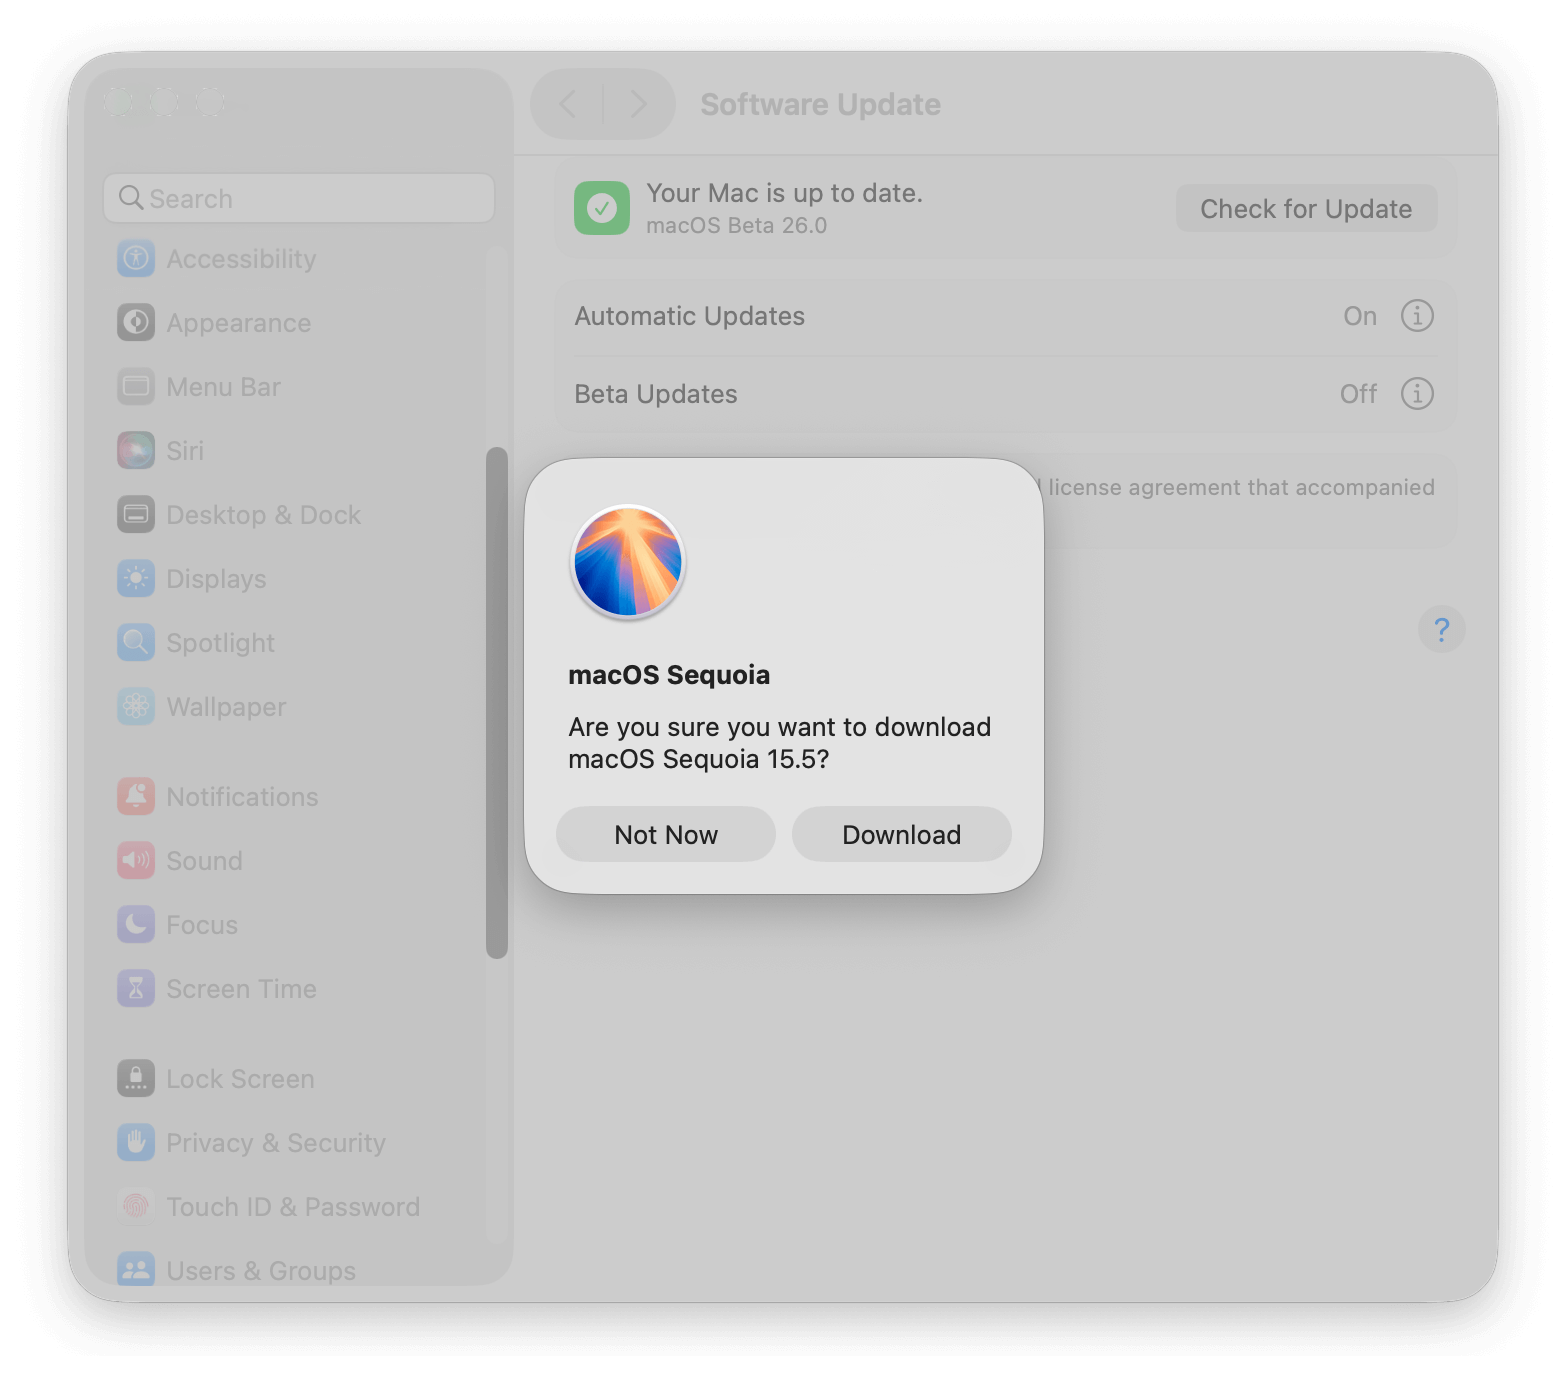Screen dimensions: 1566x1386
Task: Click the Accessibility sidebar icon
Action: (x=136, y=259)
